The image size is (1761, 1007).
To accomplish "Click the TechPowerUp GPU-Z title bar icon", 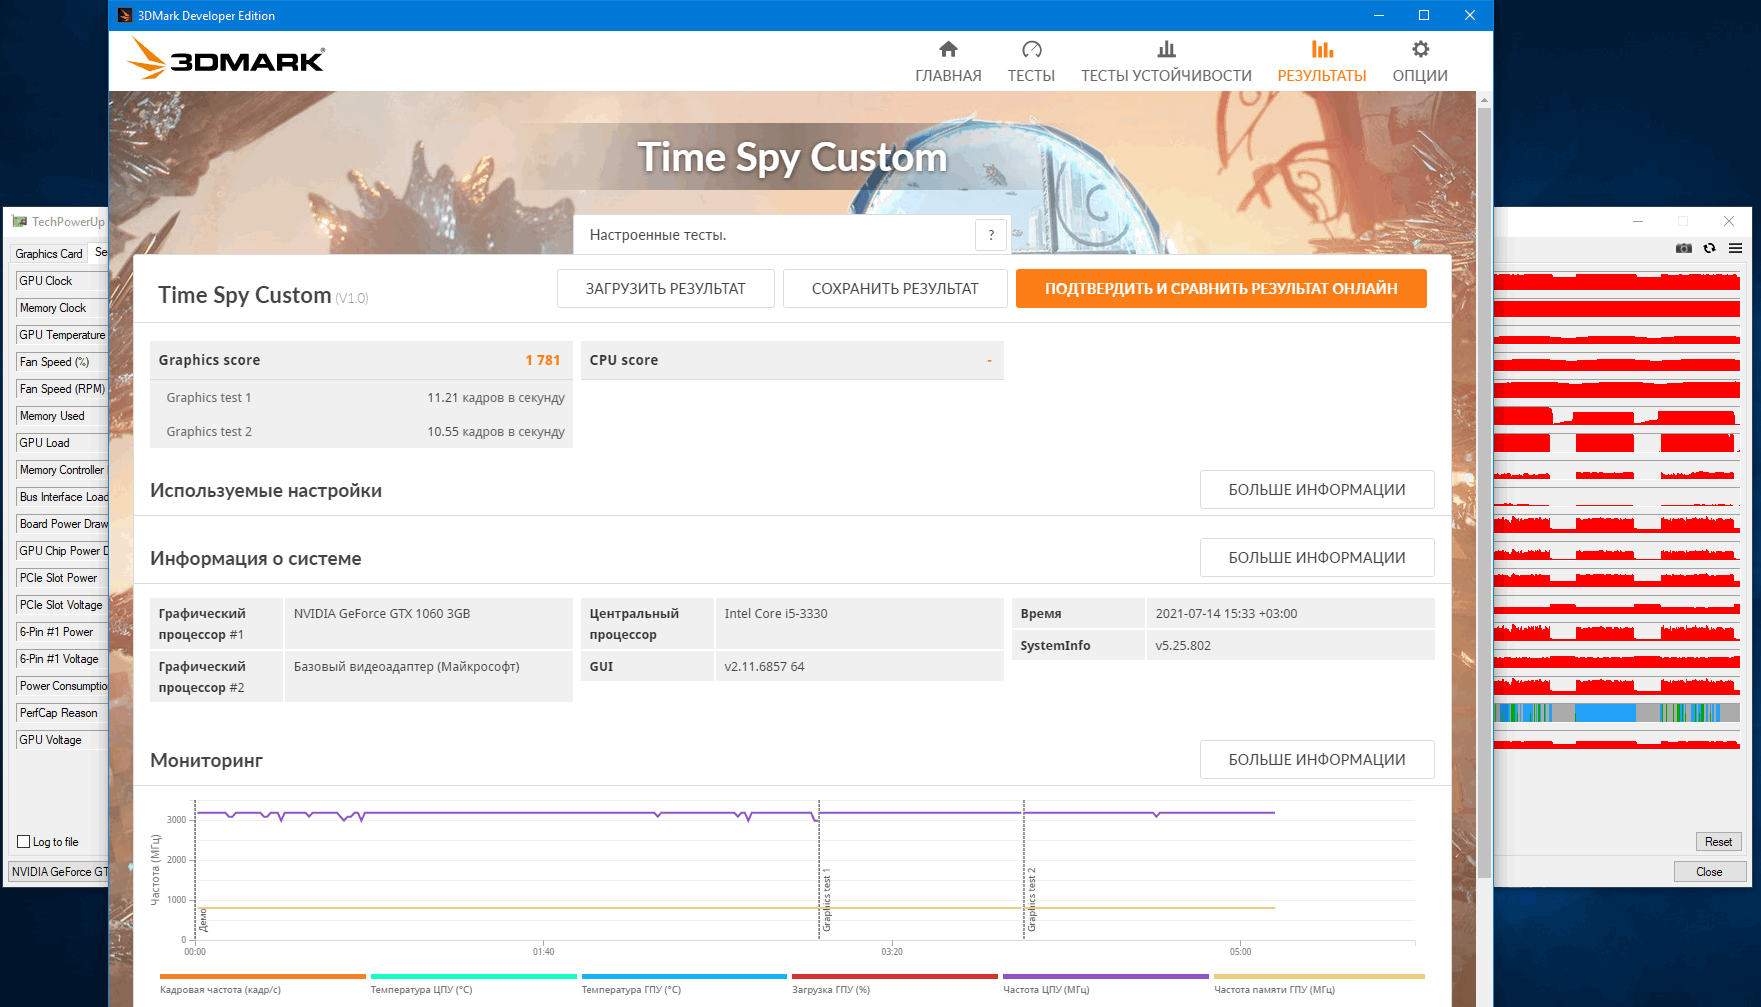I will (19, 222).
